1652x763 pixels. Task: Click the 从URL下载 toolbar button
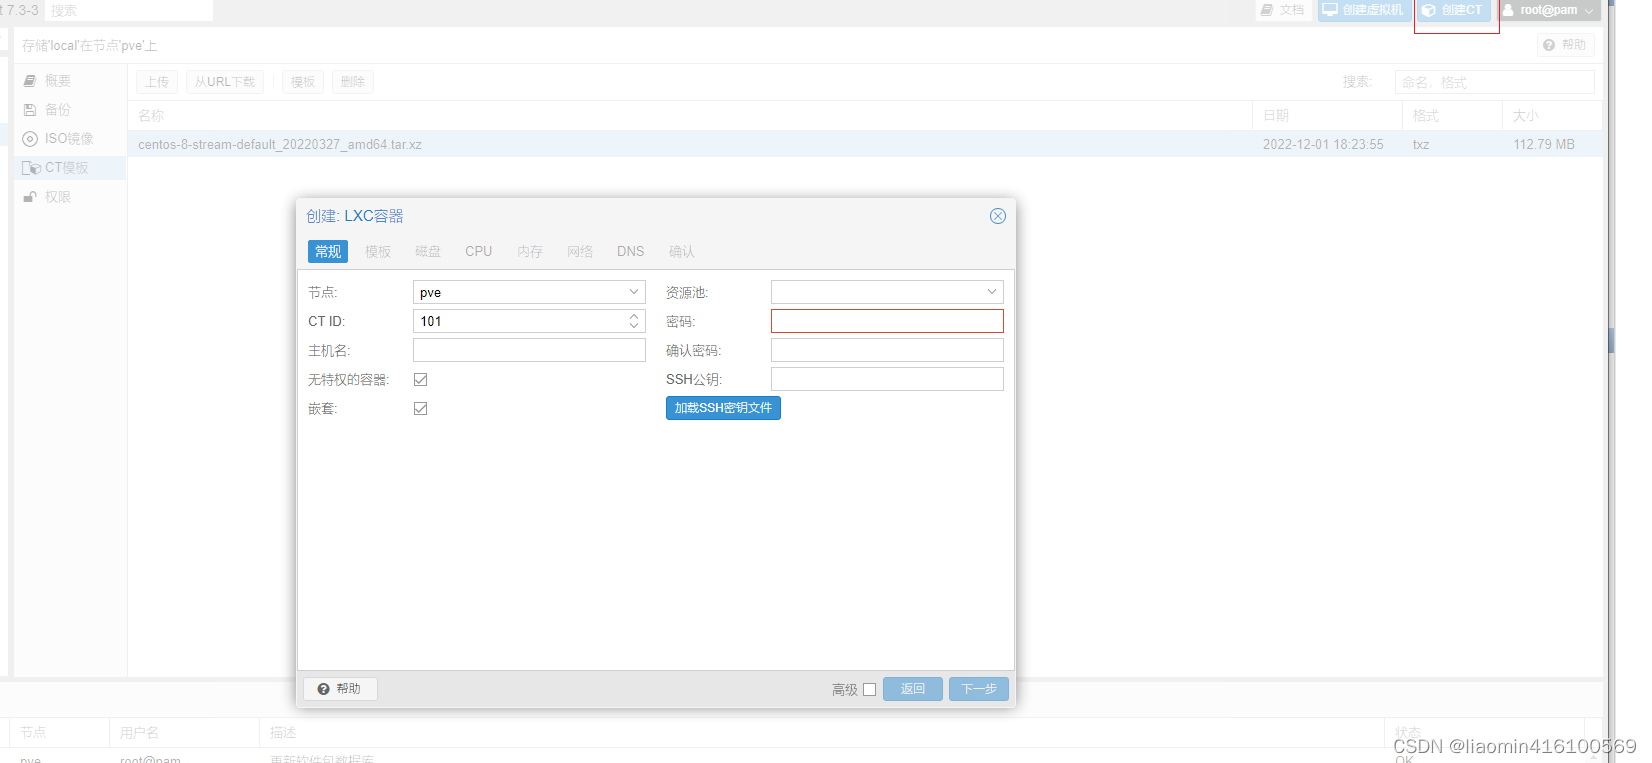[x=225, y=82]
